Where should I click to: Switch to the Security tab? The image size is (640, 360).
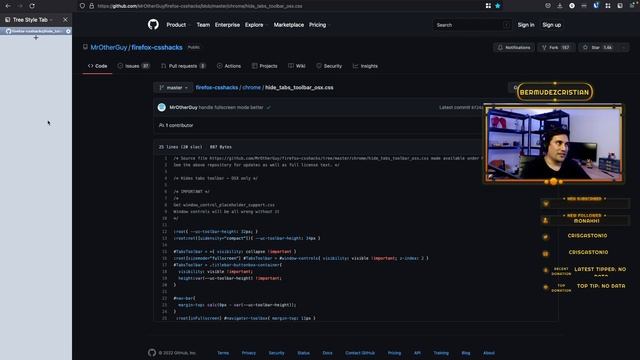click(x=329, y=66)
